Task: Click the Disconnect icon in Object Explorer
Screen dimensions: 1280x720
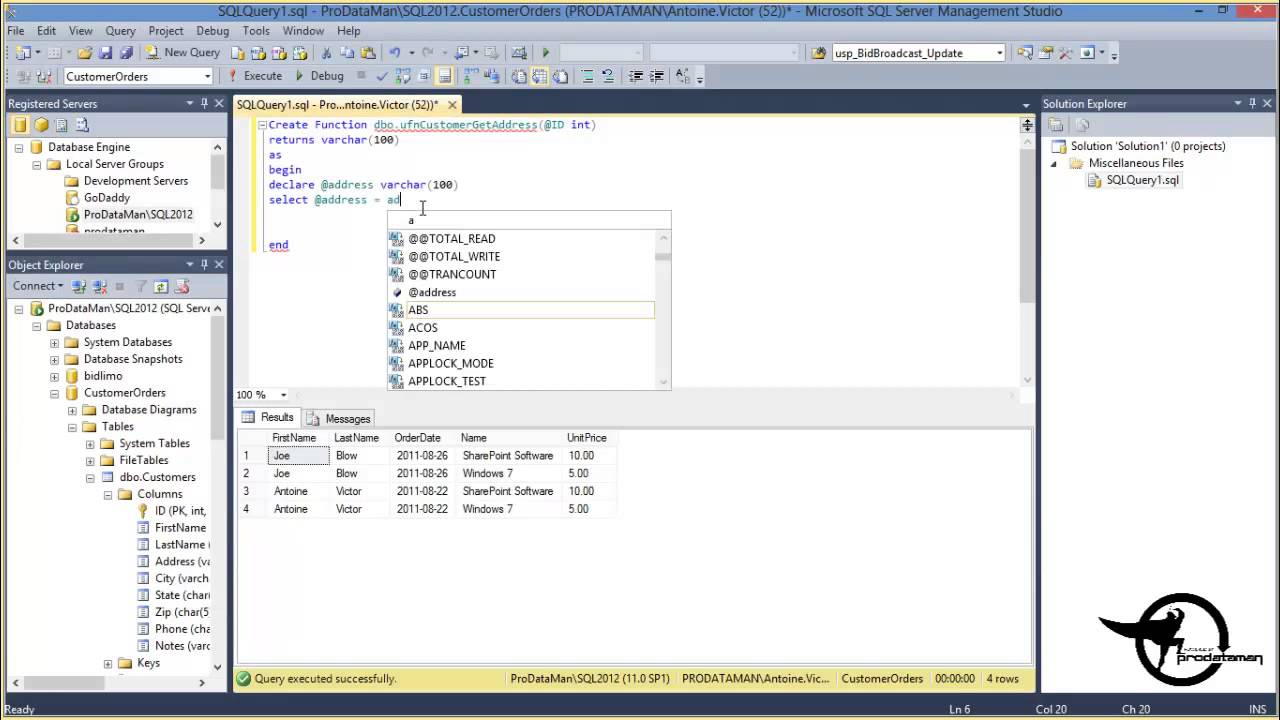Action: tap(100, 286)
